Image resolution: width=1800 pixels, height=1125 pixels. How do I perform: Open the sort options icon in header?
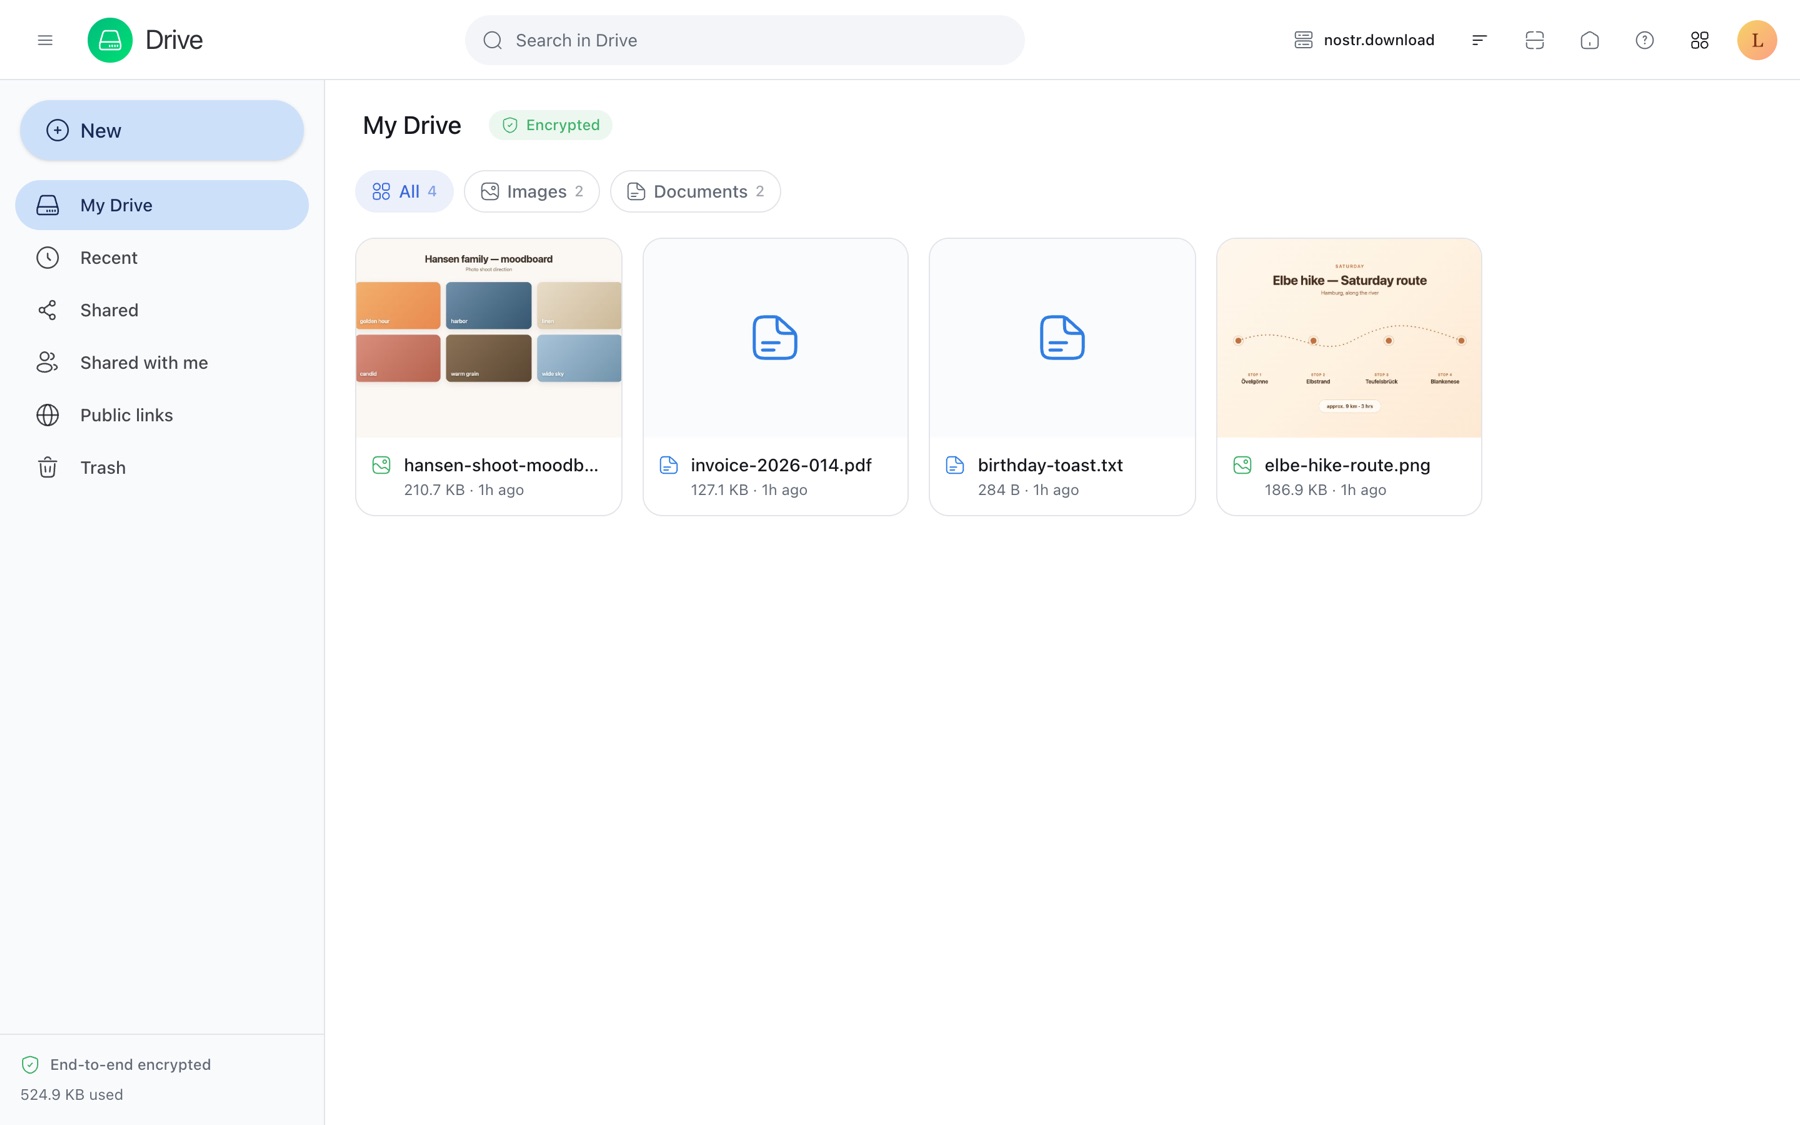point(1479,40)
